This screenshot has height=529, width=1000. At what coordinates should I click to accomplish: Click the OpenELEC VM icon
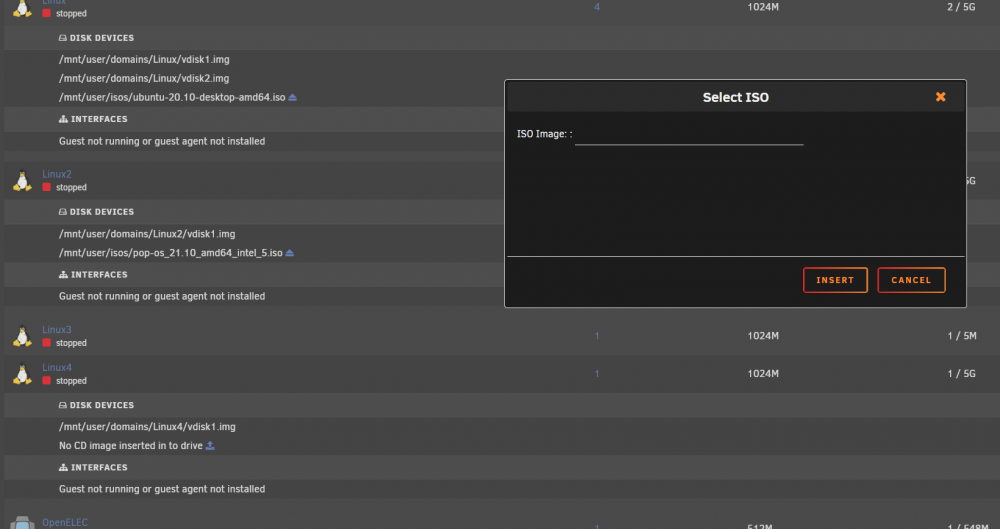[x=22, y=523]
